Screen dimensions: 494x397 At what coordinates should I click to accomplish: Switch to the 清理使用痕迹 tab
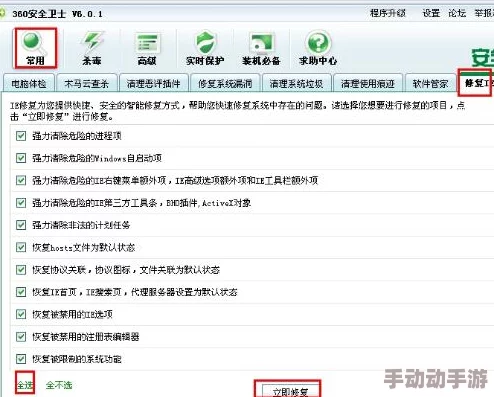[368, 83]
